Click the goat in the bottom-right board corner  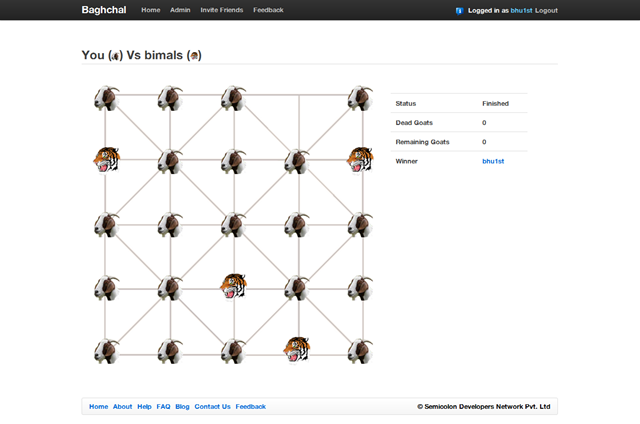[x=360, y=351]
